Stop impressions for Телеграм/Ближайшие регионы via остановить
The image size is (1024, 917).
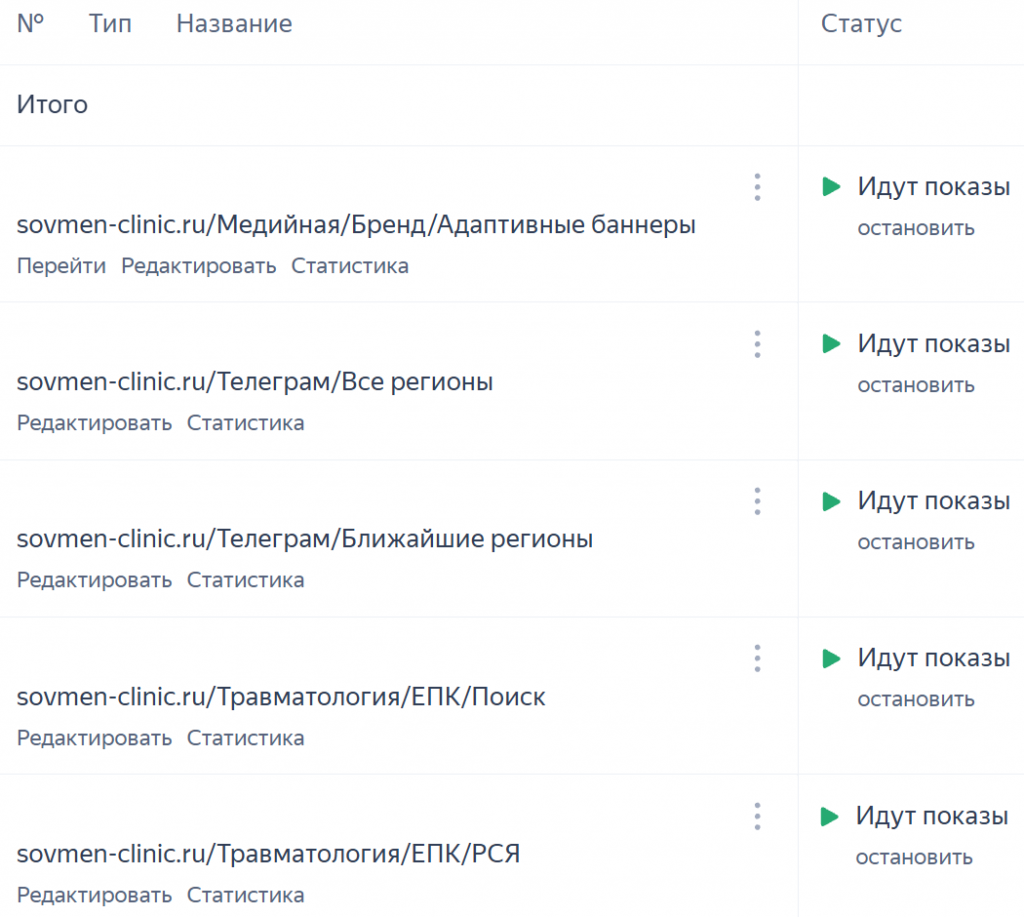pyautogui.click(x=916, y=543)
